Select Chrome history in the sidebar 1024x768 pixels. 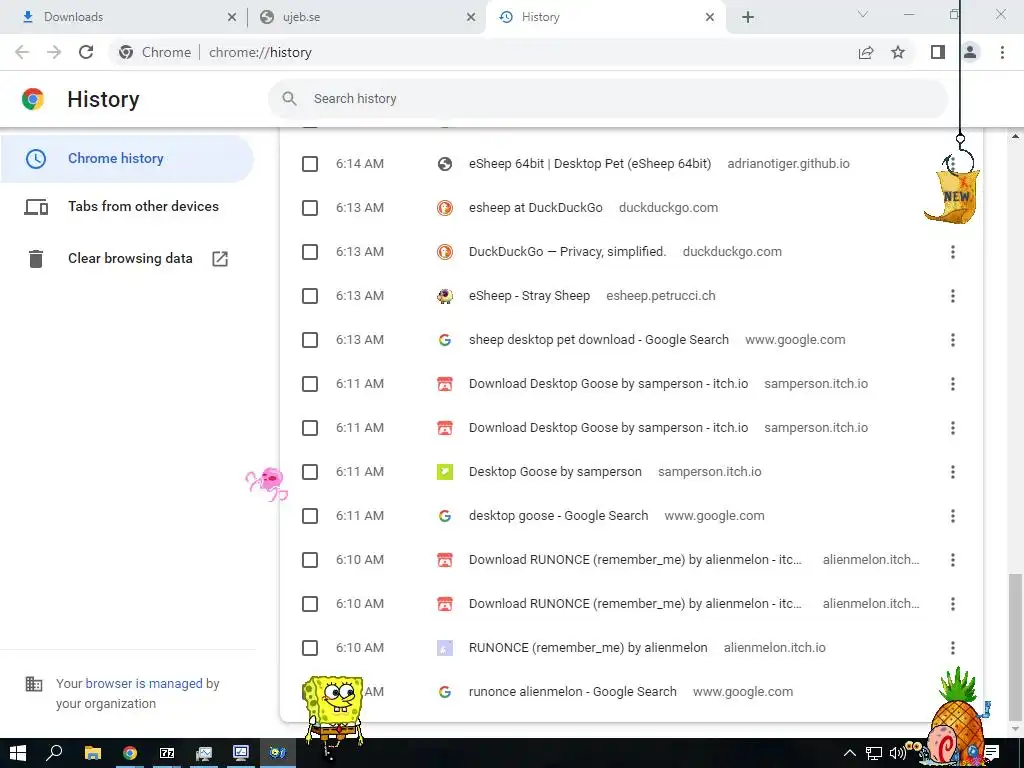tap(127, 159)
